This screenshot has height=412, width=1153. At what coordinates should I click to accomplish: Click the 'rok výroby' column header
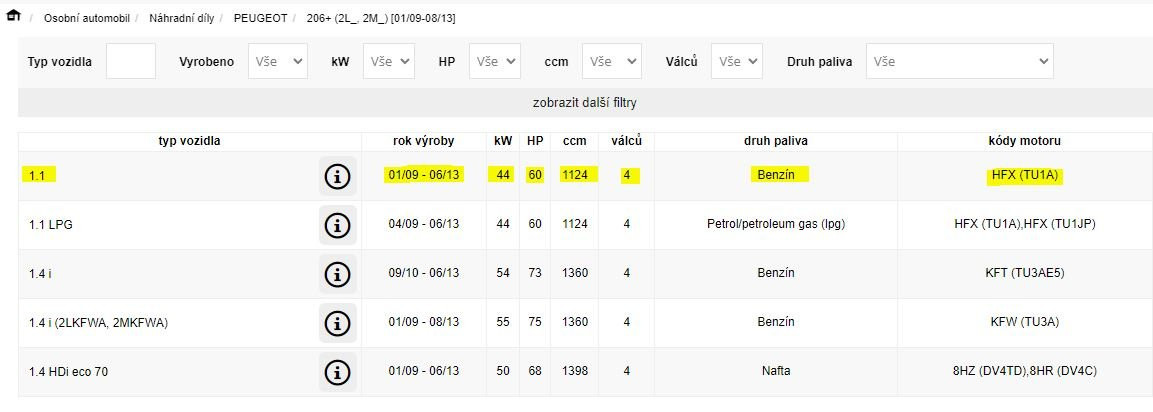pos(423,141)
